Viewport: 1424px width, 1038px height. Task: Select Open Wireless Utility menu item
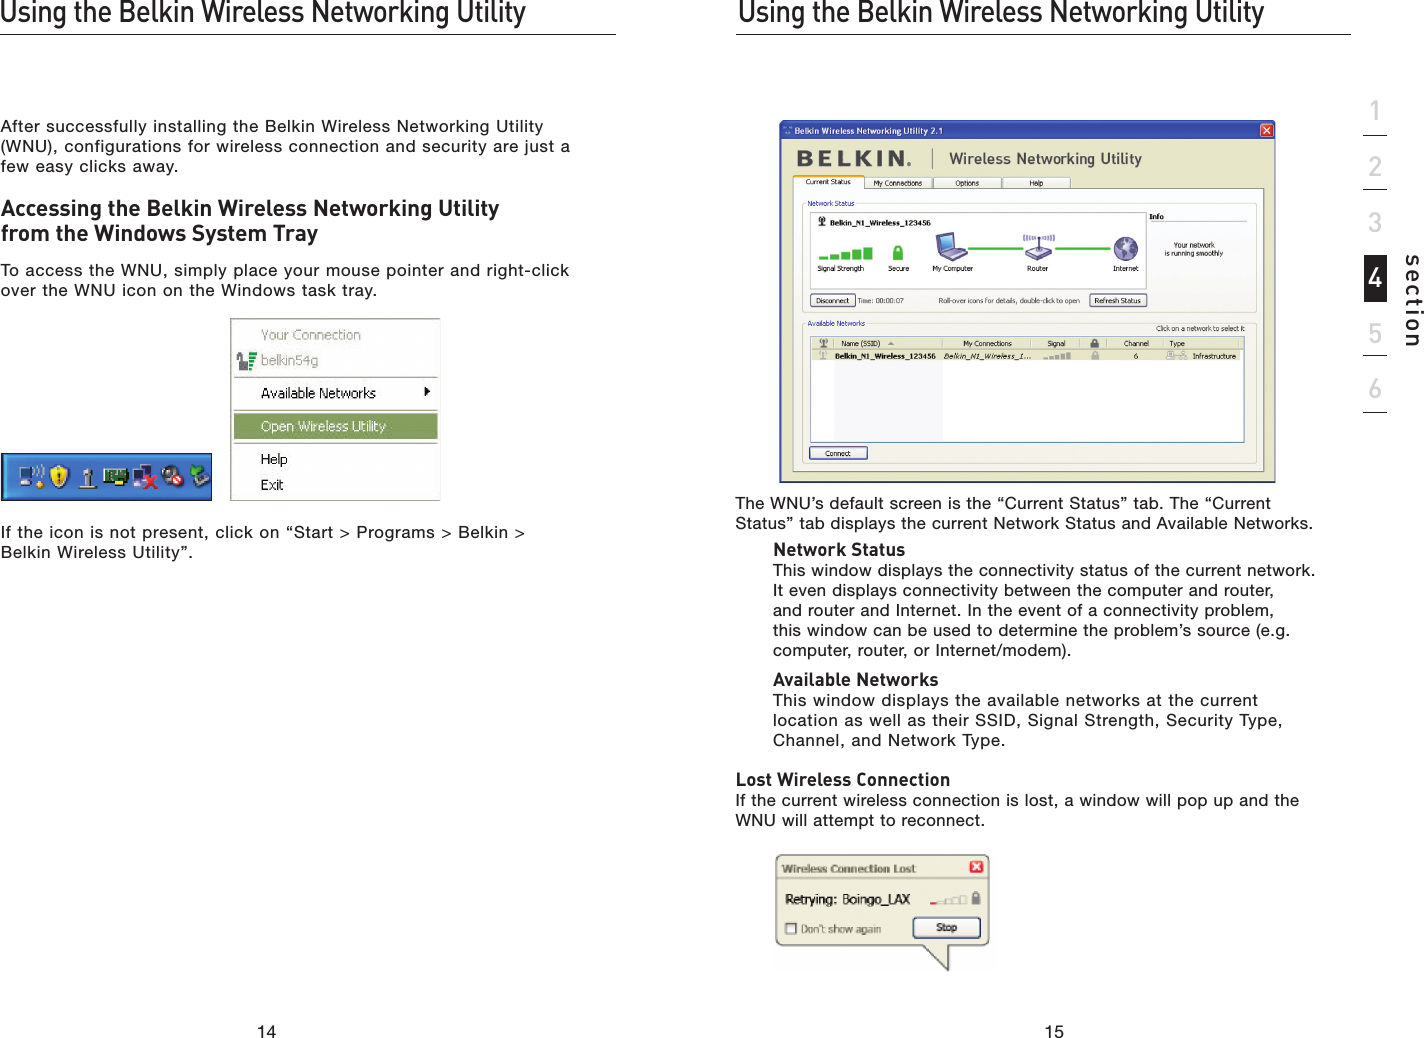pos(336,426)
